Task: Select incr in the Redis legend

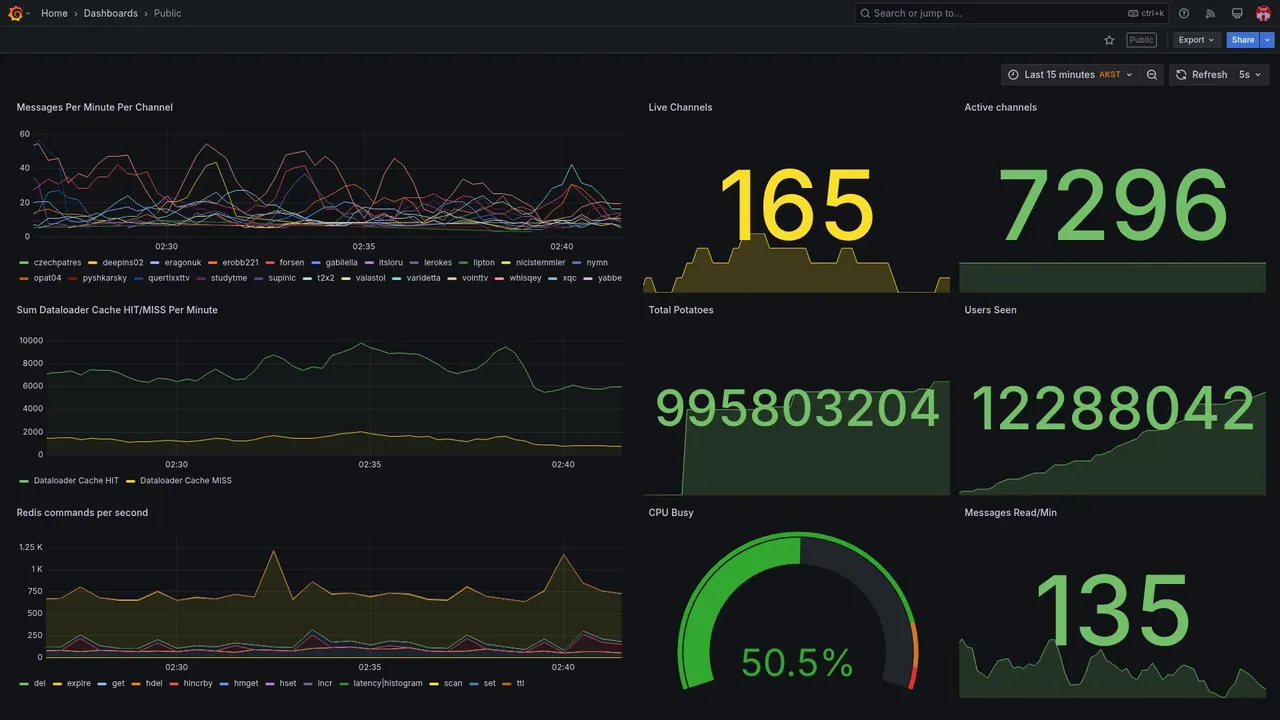Action: [325, 684]
